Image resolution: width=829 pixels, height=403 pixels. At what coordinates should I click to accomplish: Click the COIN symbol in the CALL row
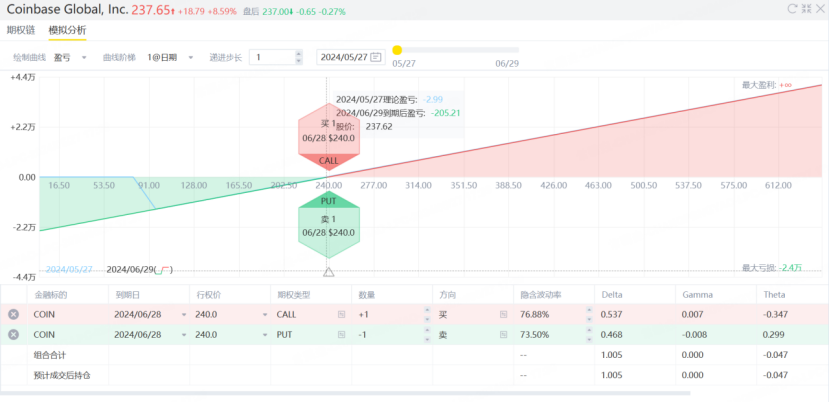(x=44, y=314)
